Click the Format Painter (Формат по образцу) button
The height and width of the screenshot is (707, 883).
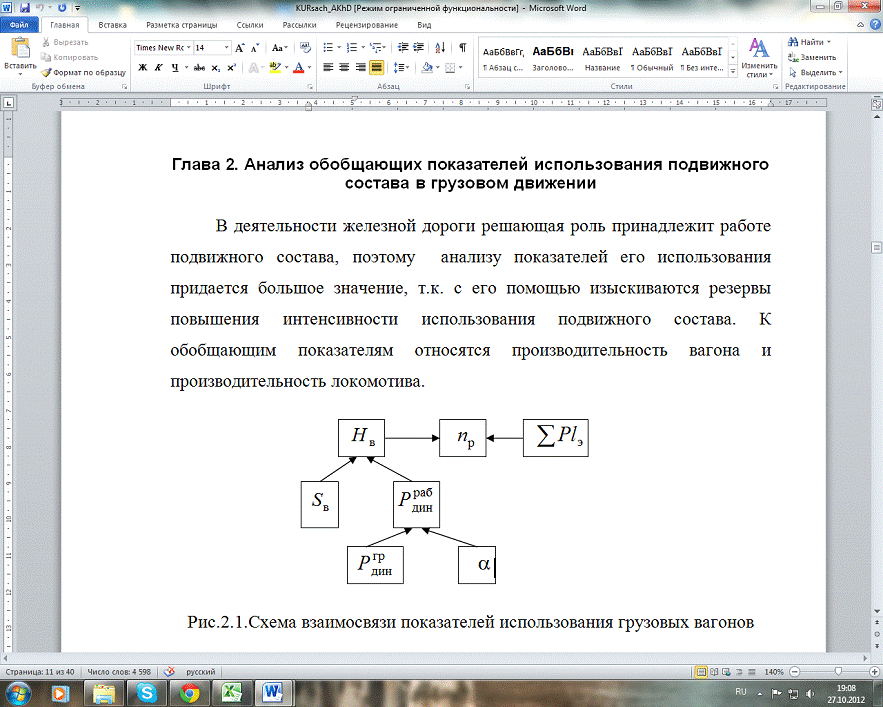(83, 73)
